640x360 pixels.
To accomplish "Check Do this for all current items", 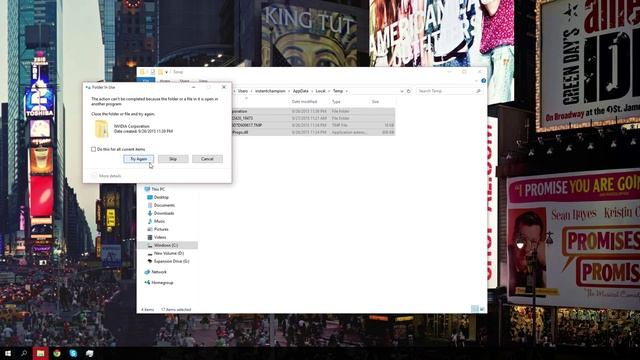I will [93, 149].
